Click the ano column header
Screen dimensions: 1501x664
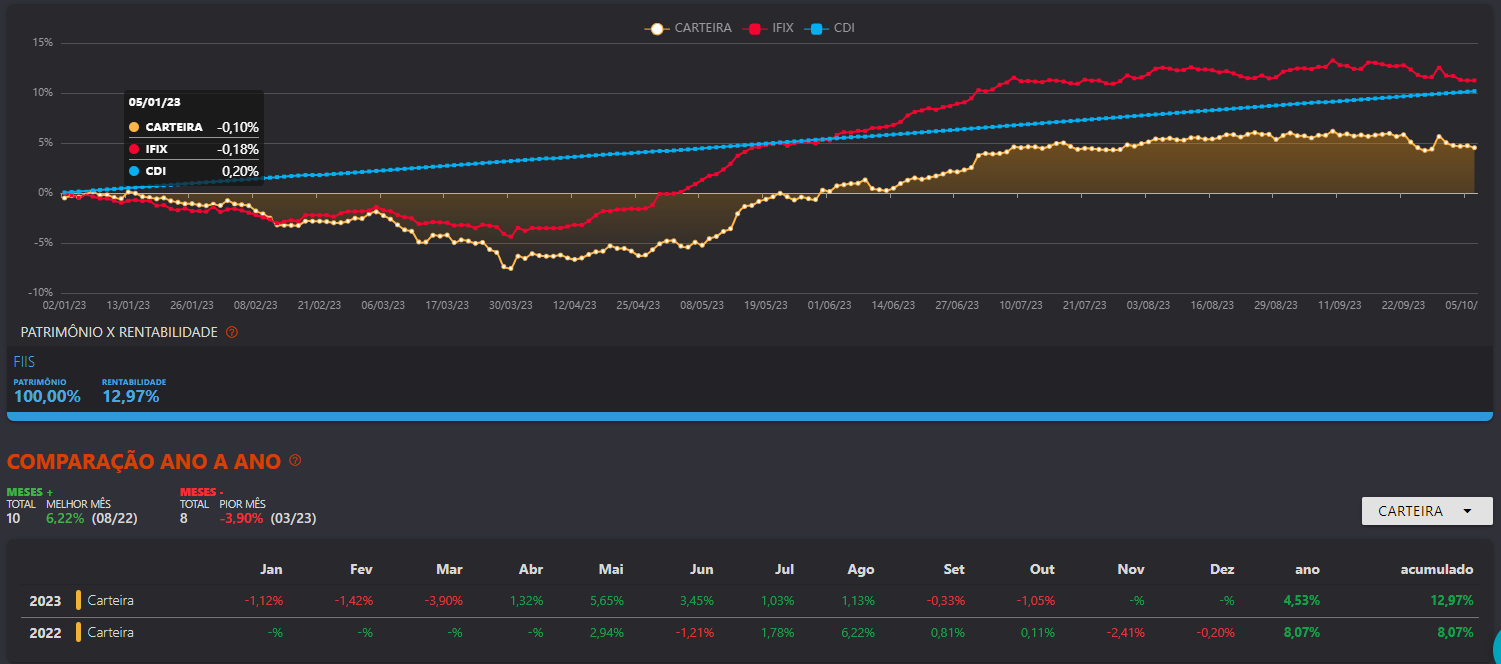tap(1308, 569)
